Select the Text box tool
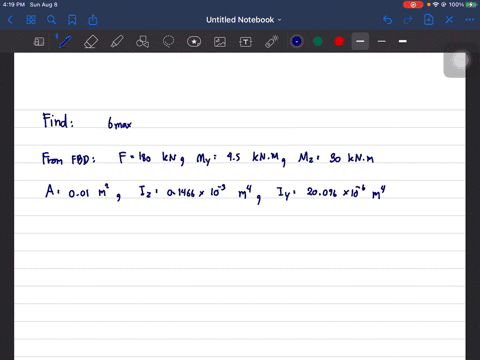The width and height of the screenshot is (480, 360). pyautogui.click(x=245, y=42)
